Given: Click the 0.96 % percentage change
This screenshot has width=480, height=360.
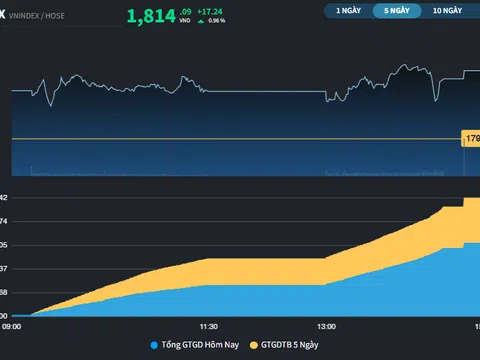Looking at the screenshot, I should (217, 21).
